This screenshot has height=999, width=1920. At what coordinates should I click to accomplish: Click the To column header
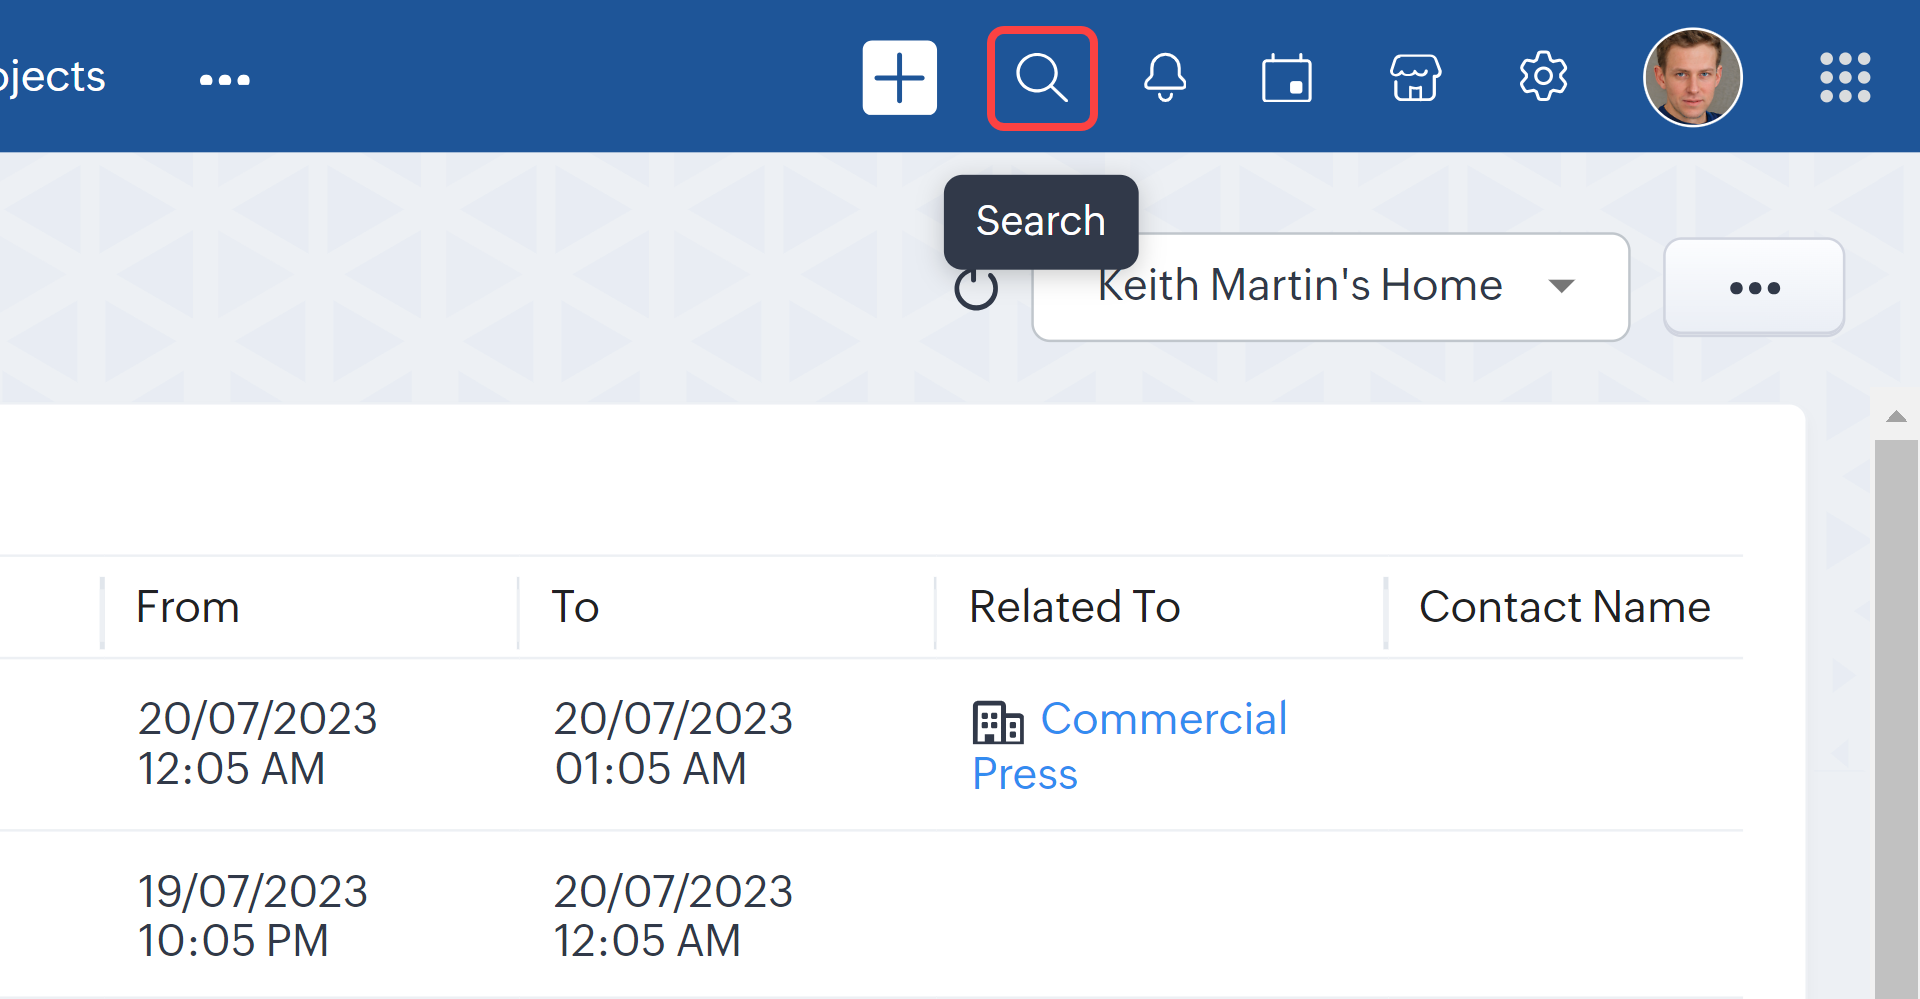click(575, 607)
